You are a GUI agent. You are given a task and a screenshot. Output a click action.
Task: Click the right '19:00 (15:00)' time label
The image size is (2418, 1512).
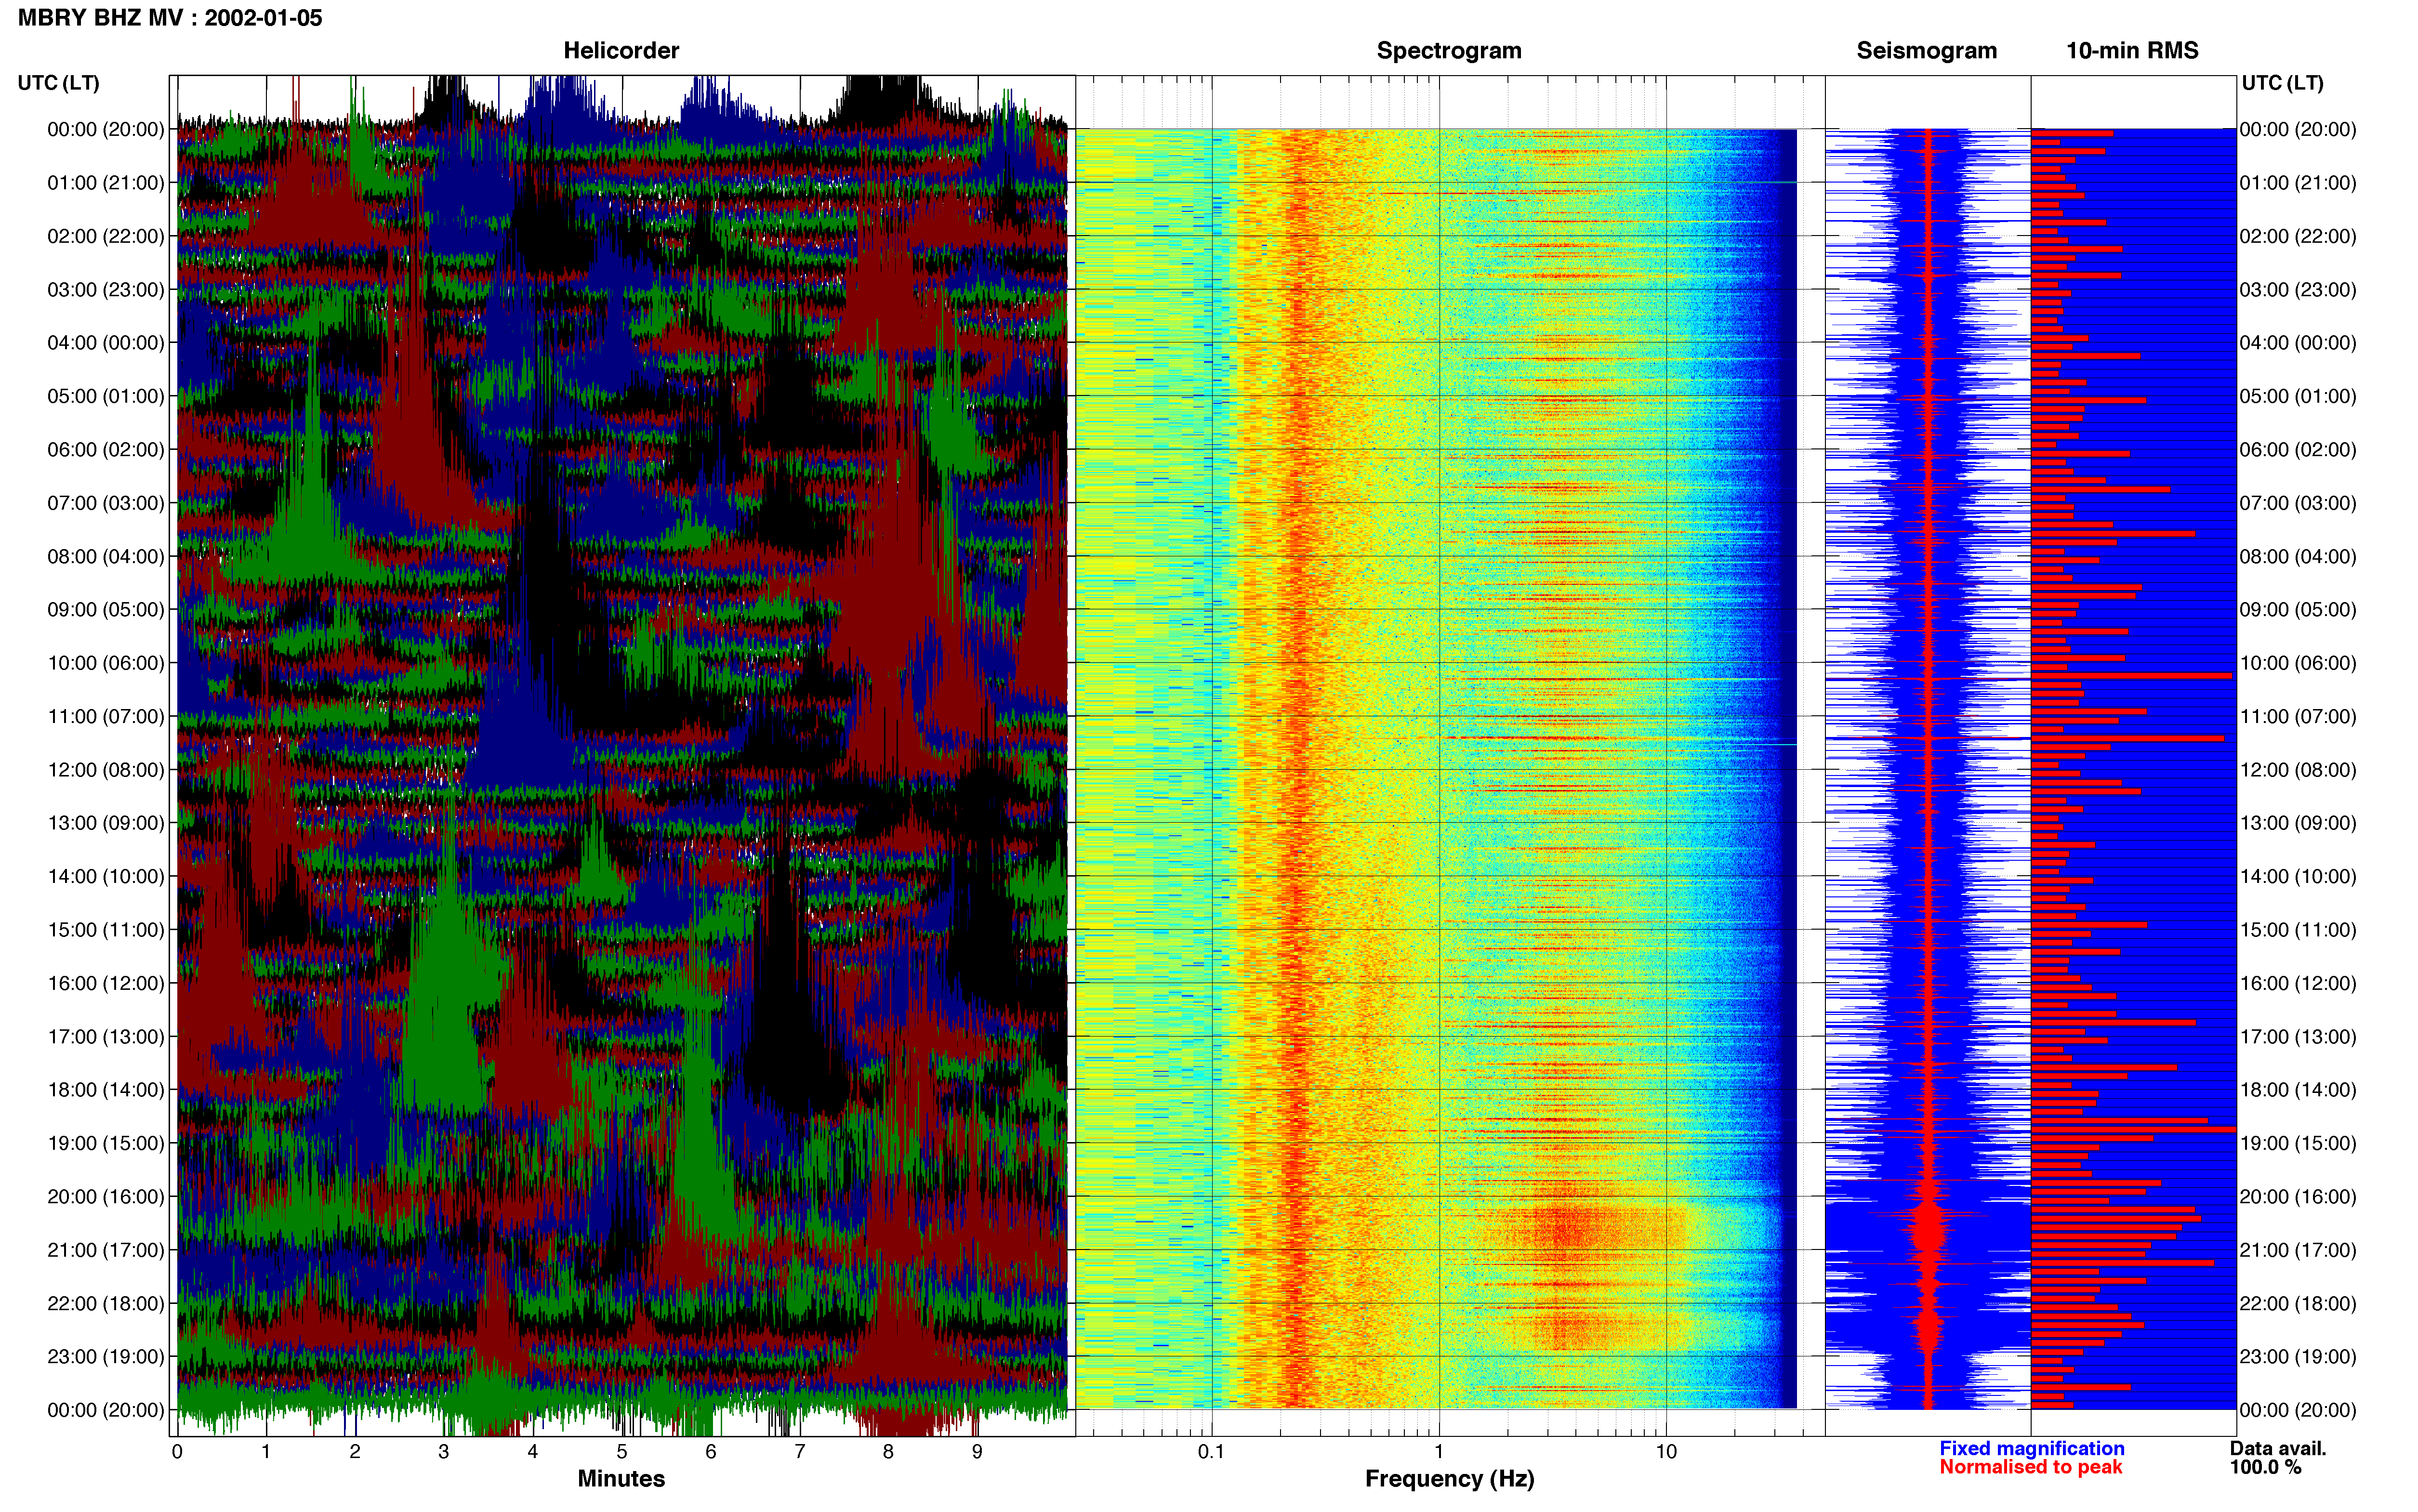coord(2298,1143)
